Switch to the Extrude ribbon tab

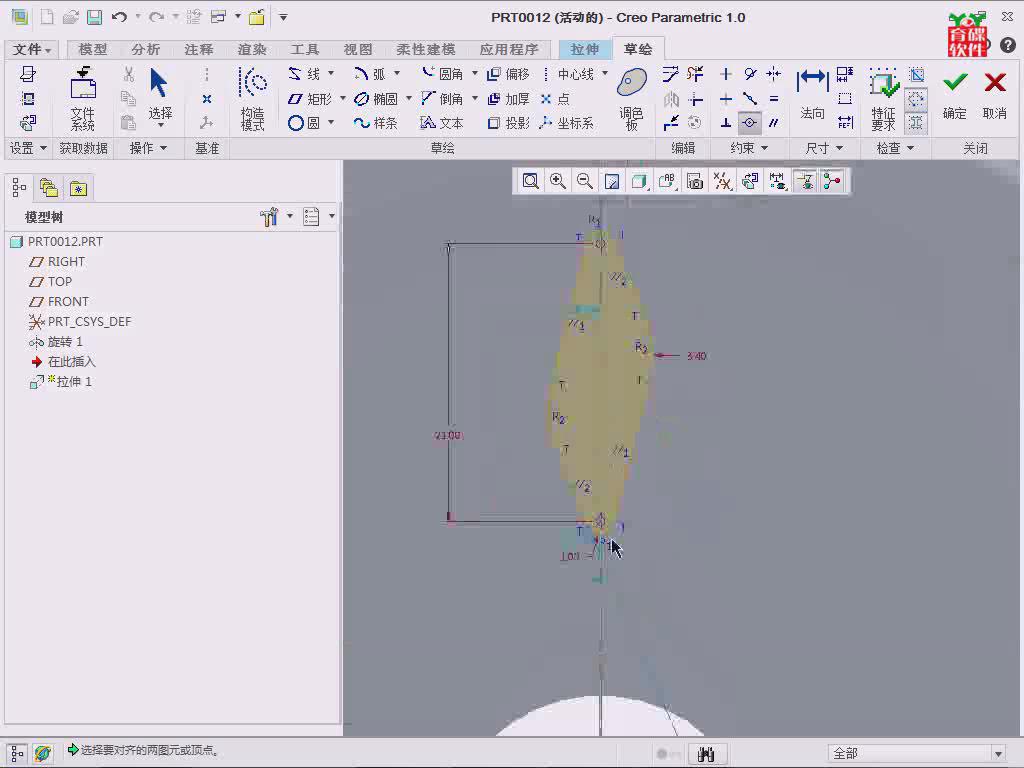coord(584,50)
